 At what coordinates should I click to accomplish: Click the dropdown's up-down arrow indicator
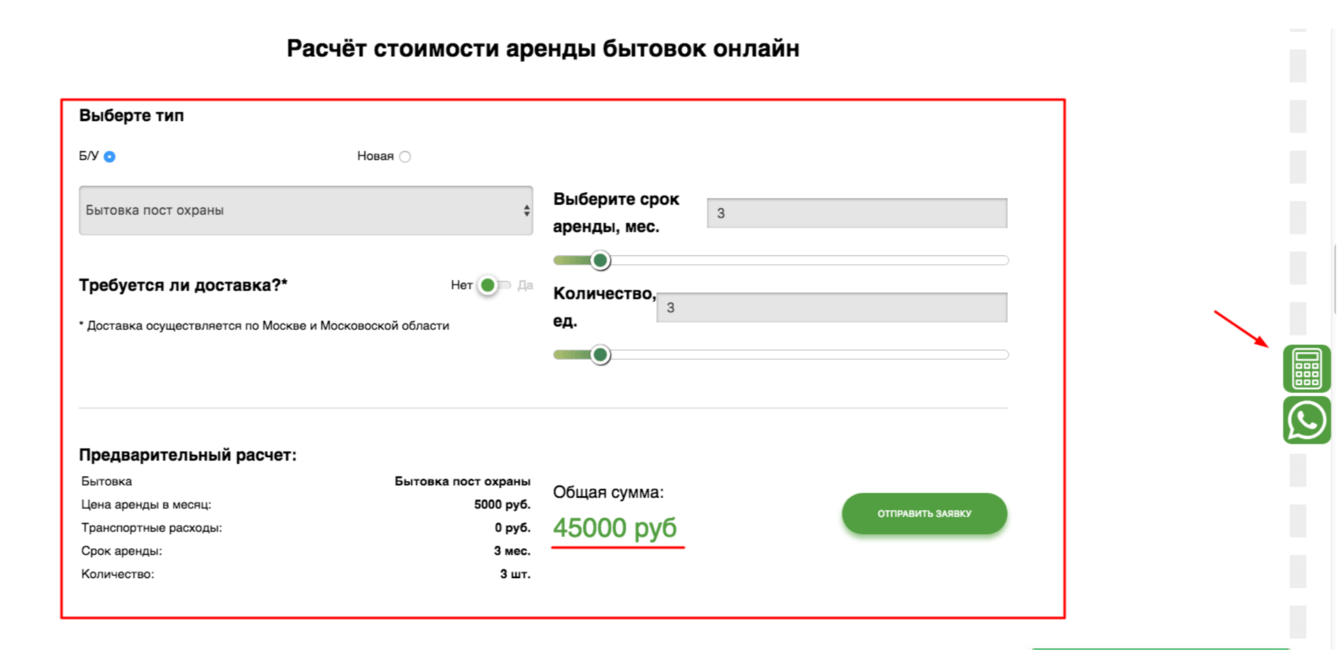click(527, 211)
